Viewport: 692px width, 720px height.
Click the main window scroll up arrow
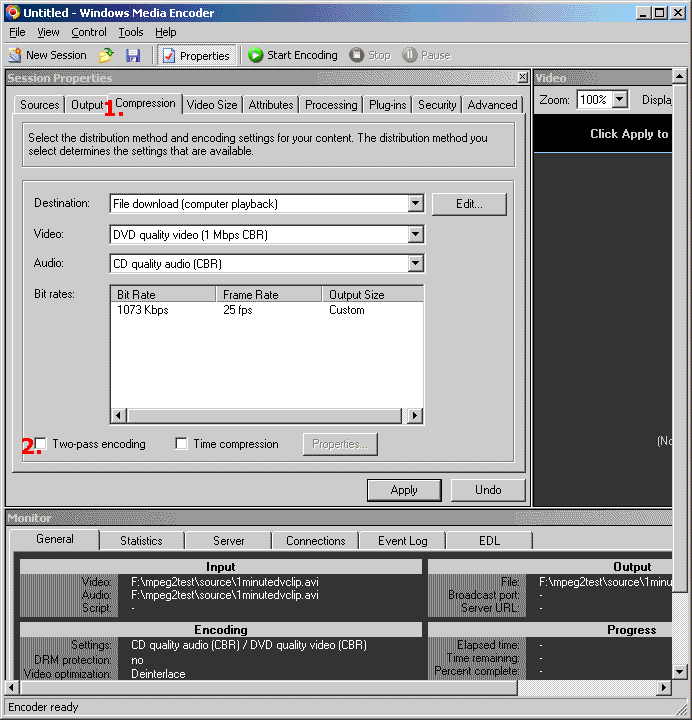click(680, 76)
